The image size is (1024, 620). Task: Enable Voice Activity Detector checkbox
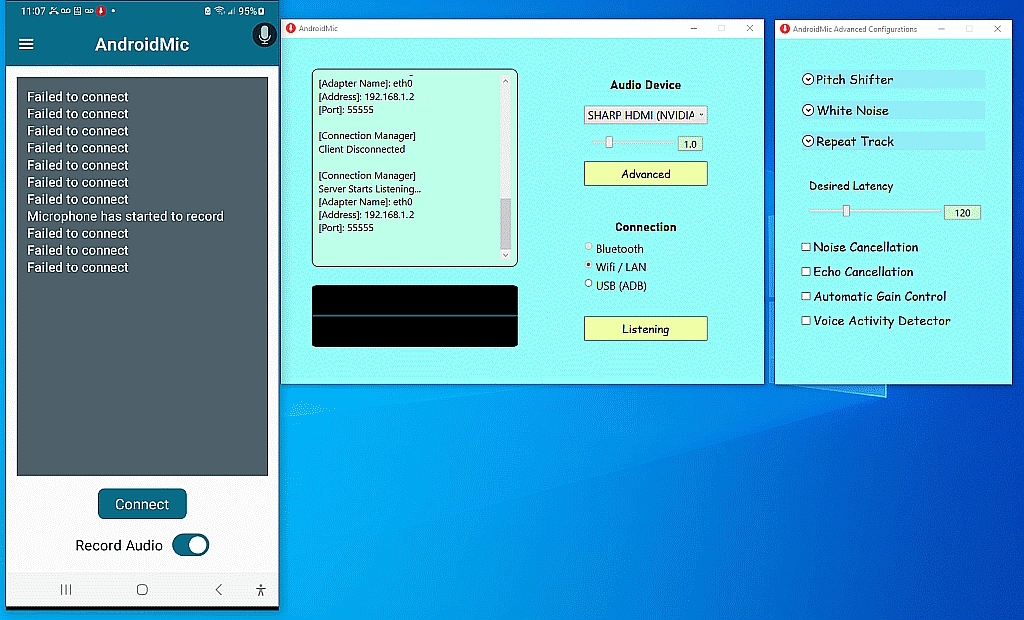[x=806, y=321]
